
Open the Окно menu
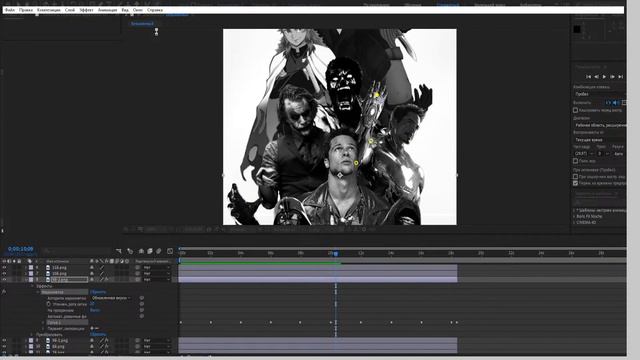click(138, 10)
